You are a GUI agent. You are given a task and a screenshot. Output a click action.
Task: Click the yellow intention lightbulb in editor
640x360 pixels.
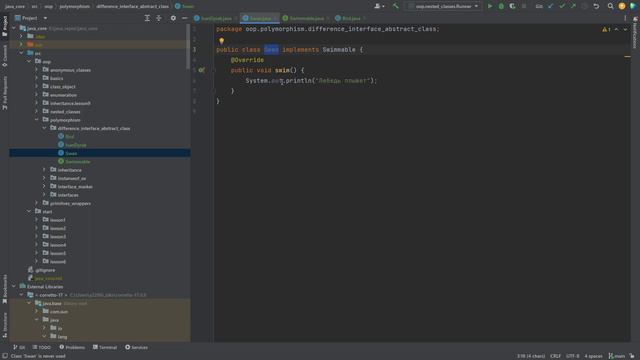coord(221,41)
